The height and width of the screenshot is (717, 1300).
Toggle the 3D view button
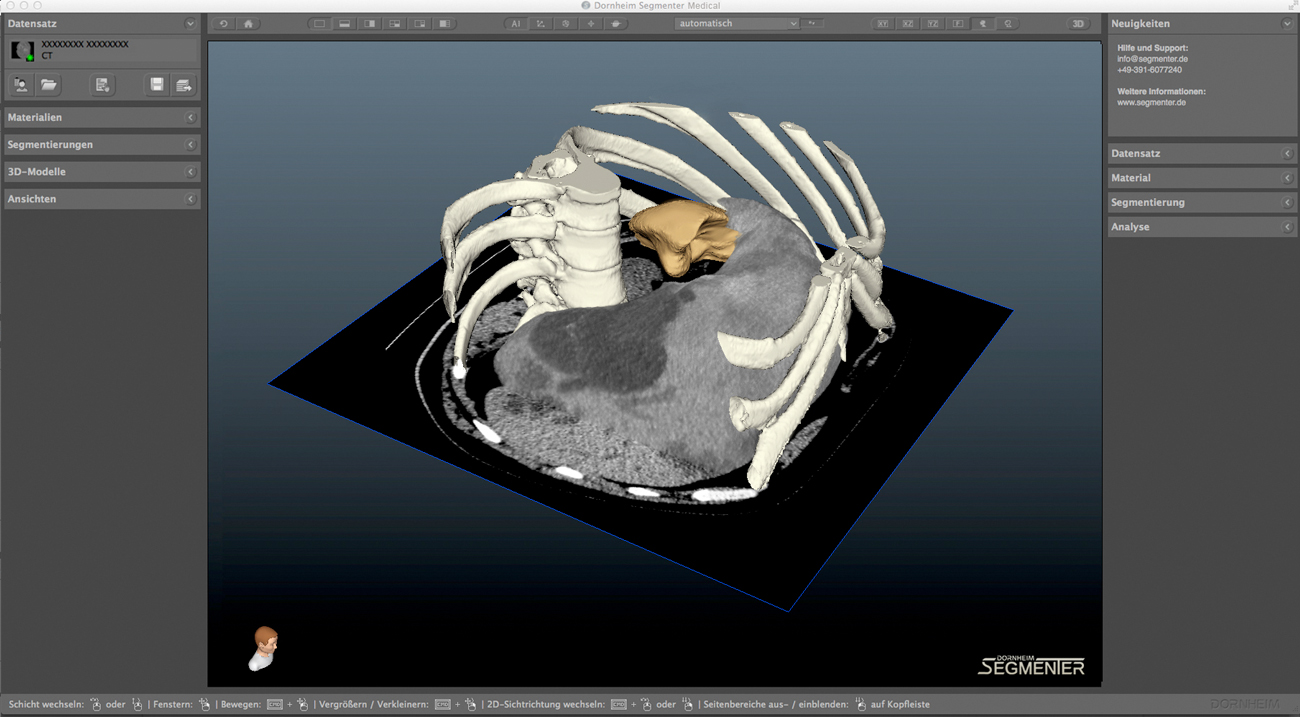click(x=1077, y=24)
